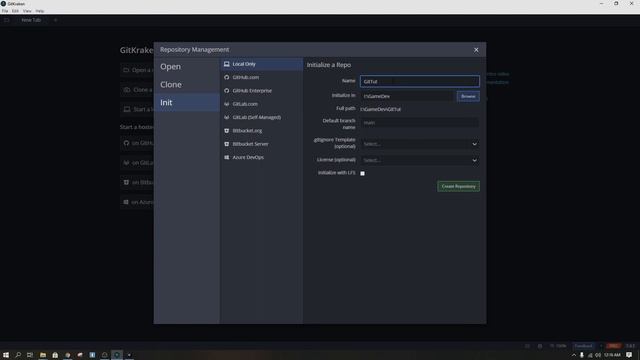This screenshot has height=360, width=640.
Task: Open the View menu
Action: (x=27, y=11)
